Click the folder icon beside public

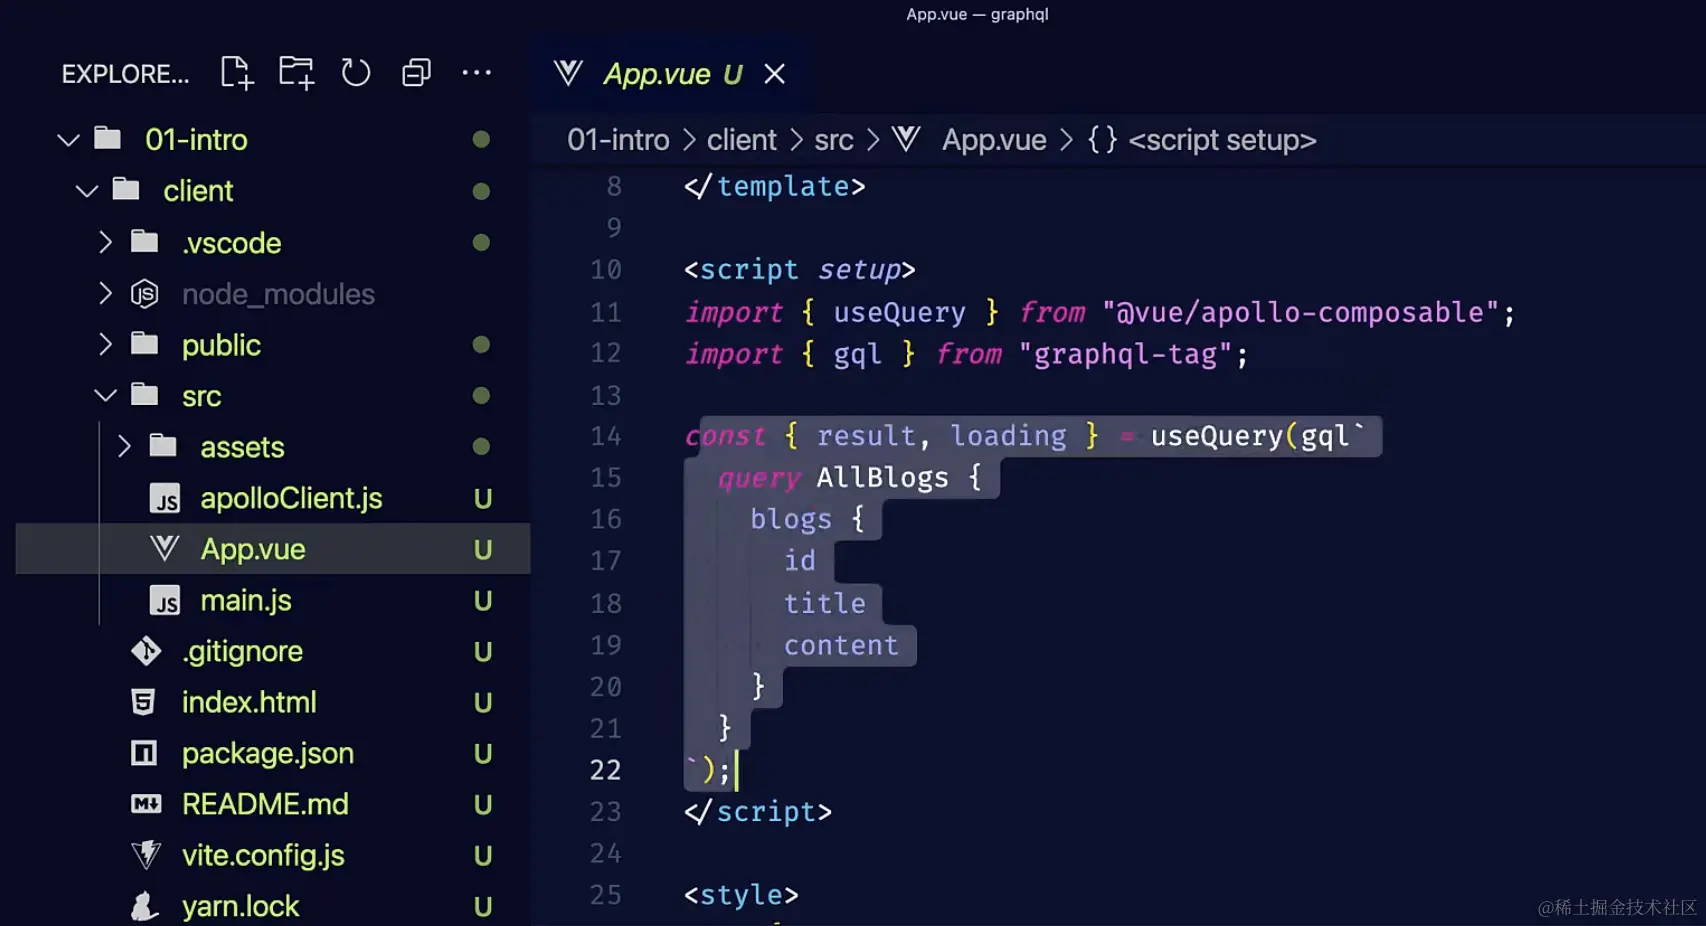coord(145,343)
